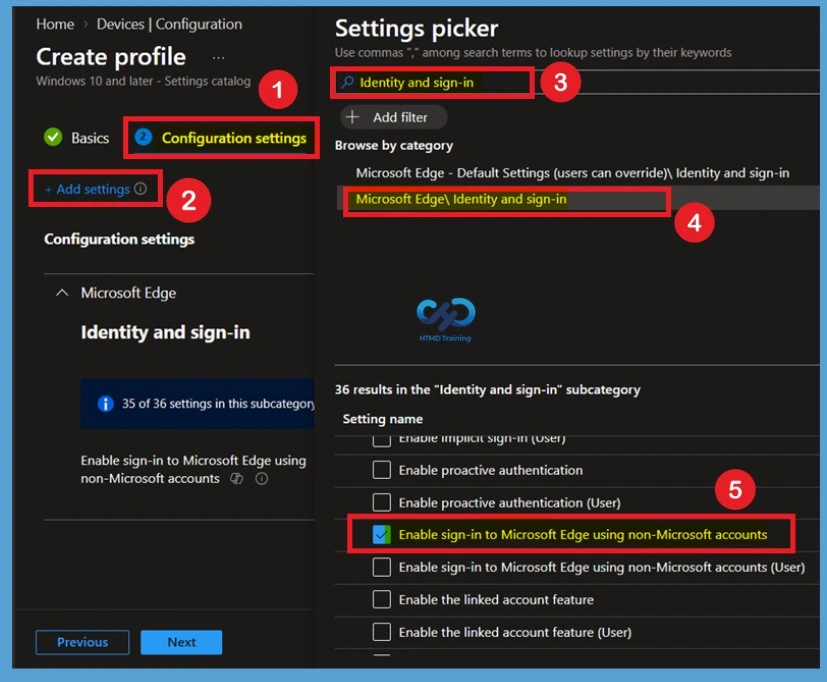Select Microsoft Edge - Default Settings Identity category
The width and height of the screenshot is (827, 682).
pos(572,173)
